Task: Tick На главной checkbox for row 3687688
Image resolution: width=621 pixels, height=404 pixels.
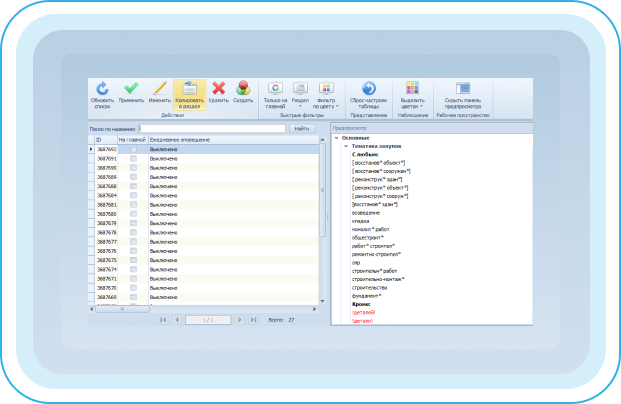Action: tap(133, 186)
